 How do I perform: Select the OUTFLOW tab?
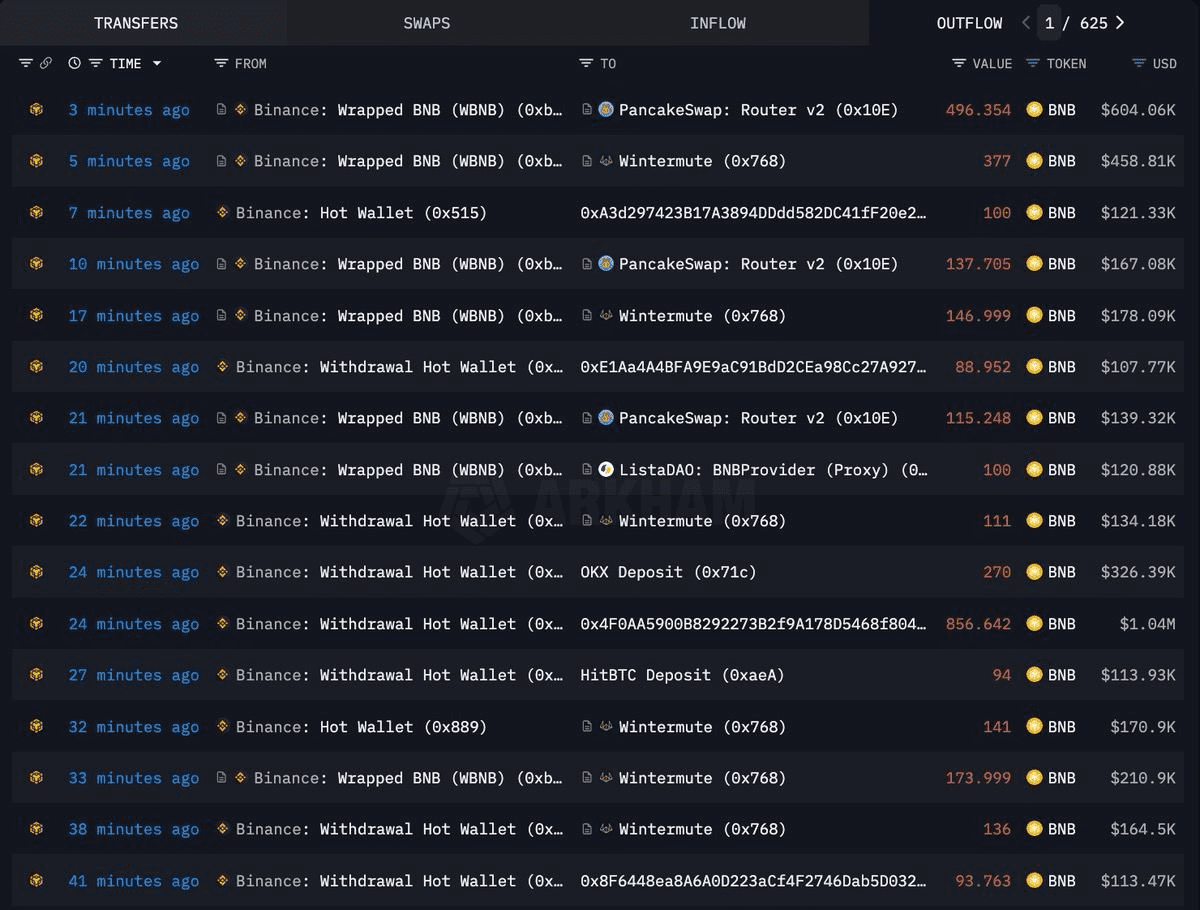968,22
